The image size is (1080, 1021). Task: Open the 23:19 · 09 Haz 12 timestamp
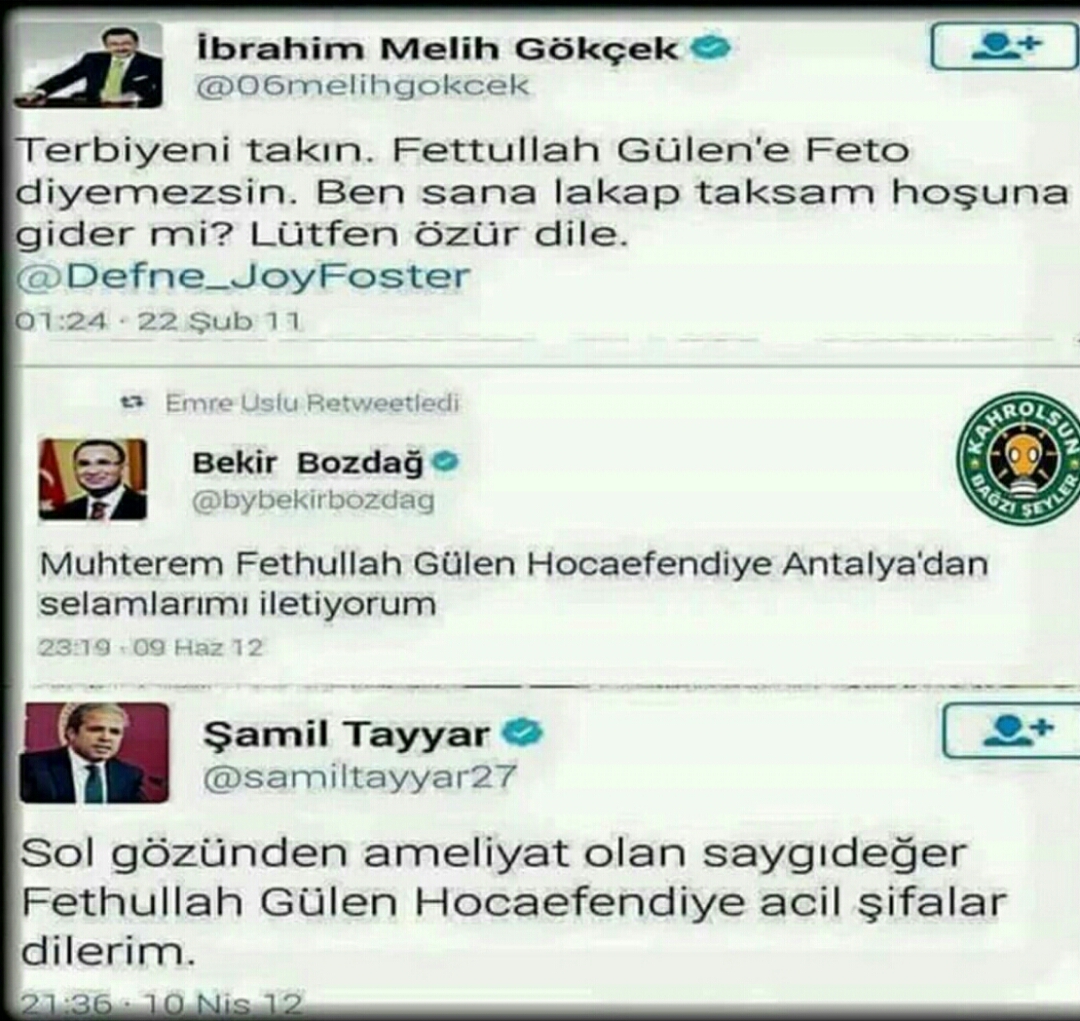pyautogui.click(x=151, y=648)
